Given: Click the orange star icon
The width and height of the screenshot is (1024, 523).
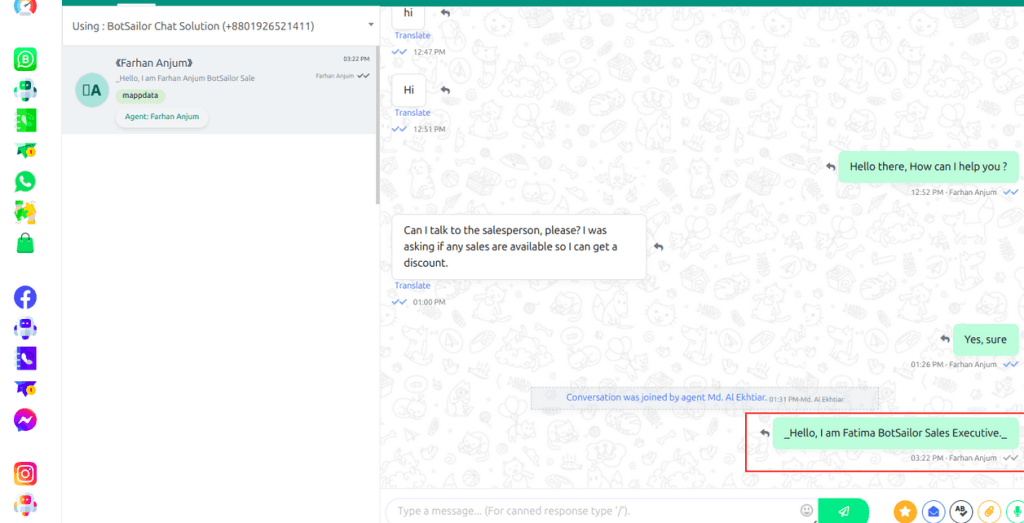Looking at the screenshot, I should [x=904, y=512].
